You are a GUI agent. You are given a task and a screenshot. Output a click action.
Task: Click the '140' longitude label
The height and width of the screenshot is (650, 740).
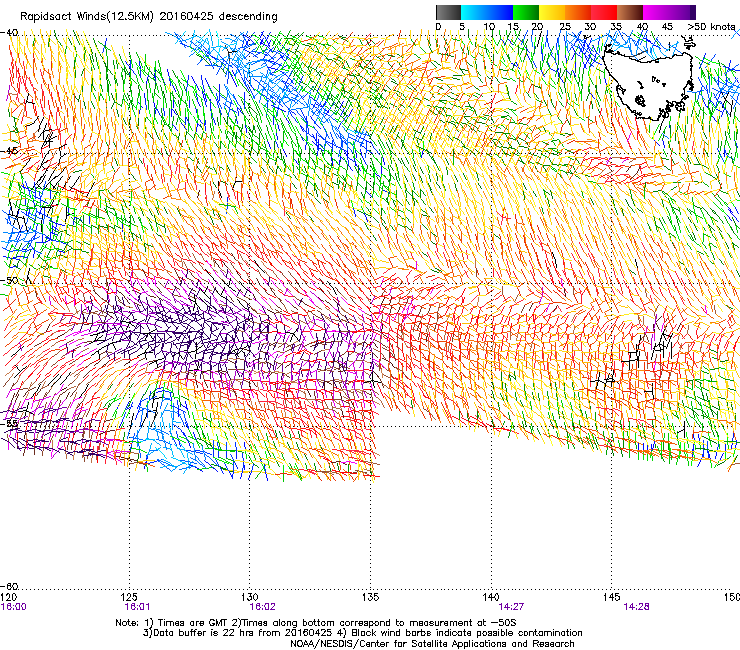click(491, 597)
